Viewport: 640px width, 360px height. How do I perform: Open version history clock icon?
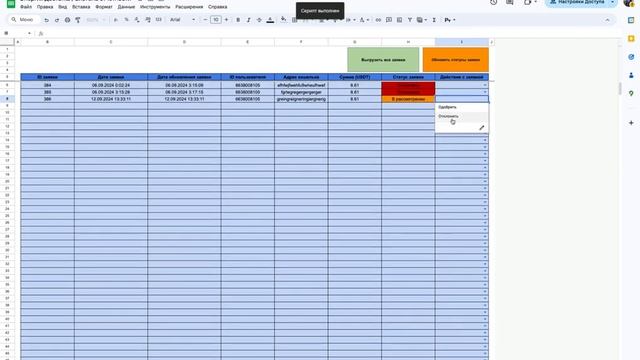point(493,2)
